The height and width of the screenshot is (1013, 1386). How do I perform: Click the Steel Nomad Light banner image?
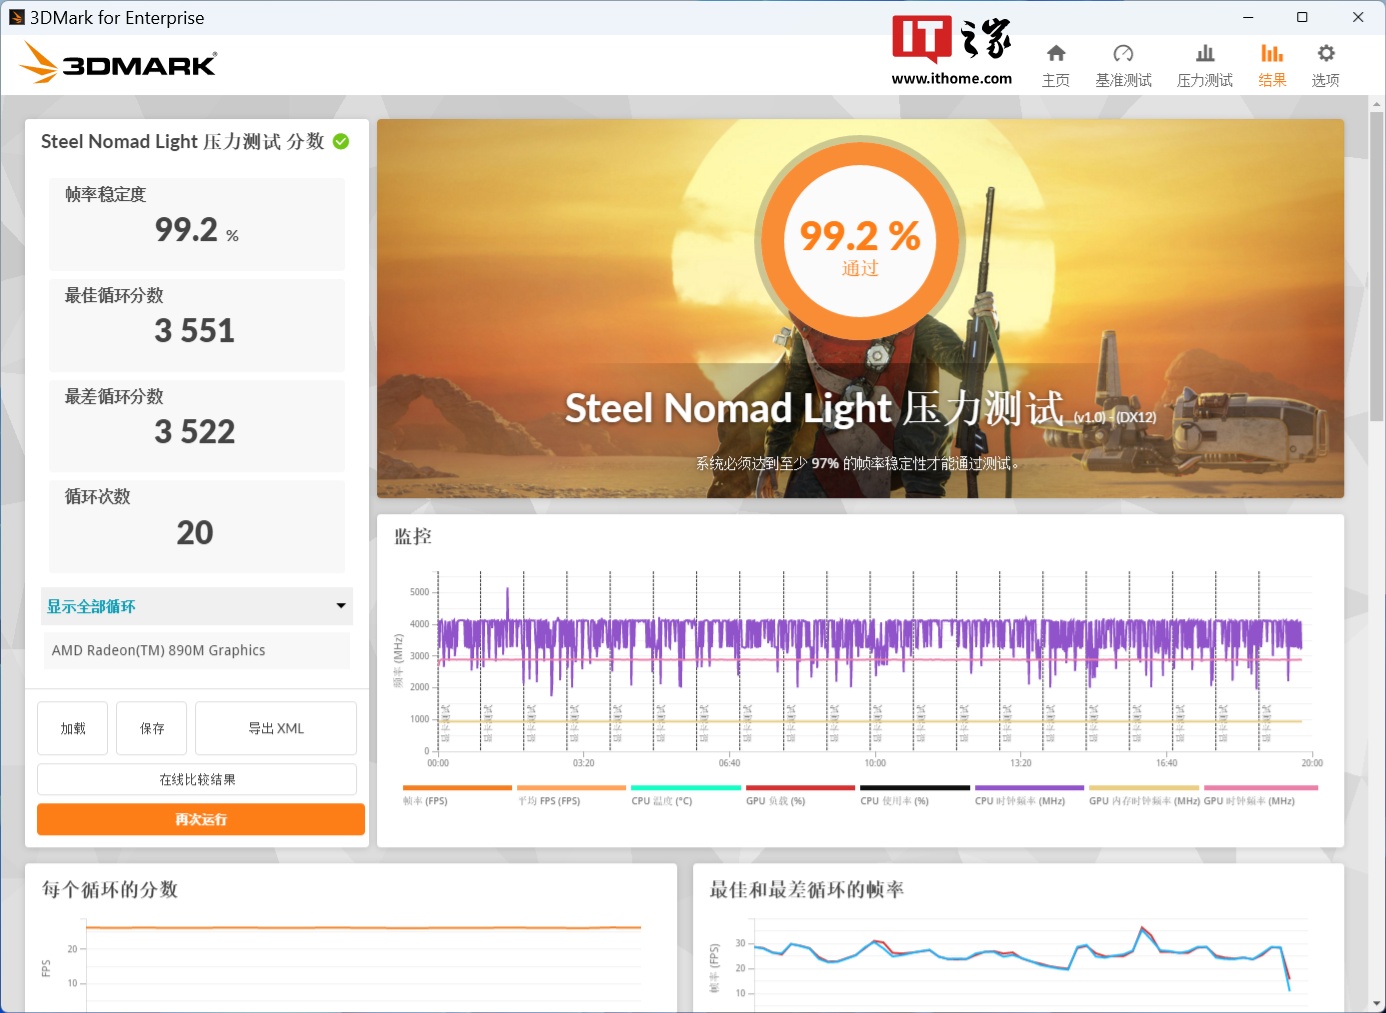click(860, 308)
